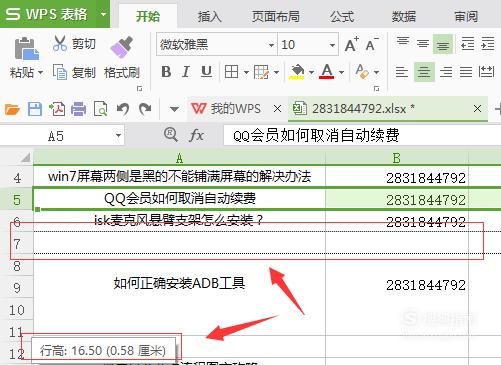Toggle Underline formatting
The width and height of the screenshot is (501, 365).
[x=206, y=72]
